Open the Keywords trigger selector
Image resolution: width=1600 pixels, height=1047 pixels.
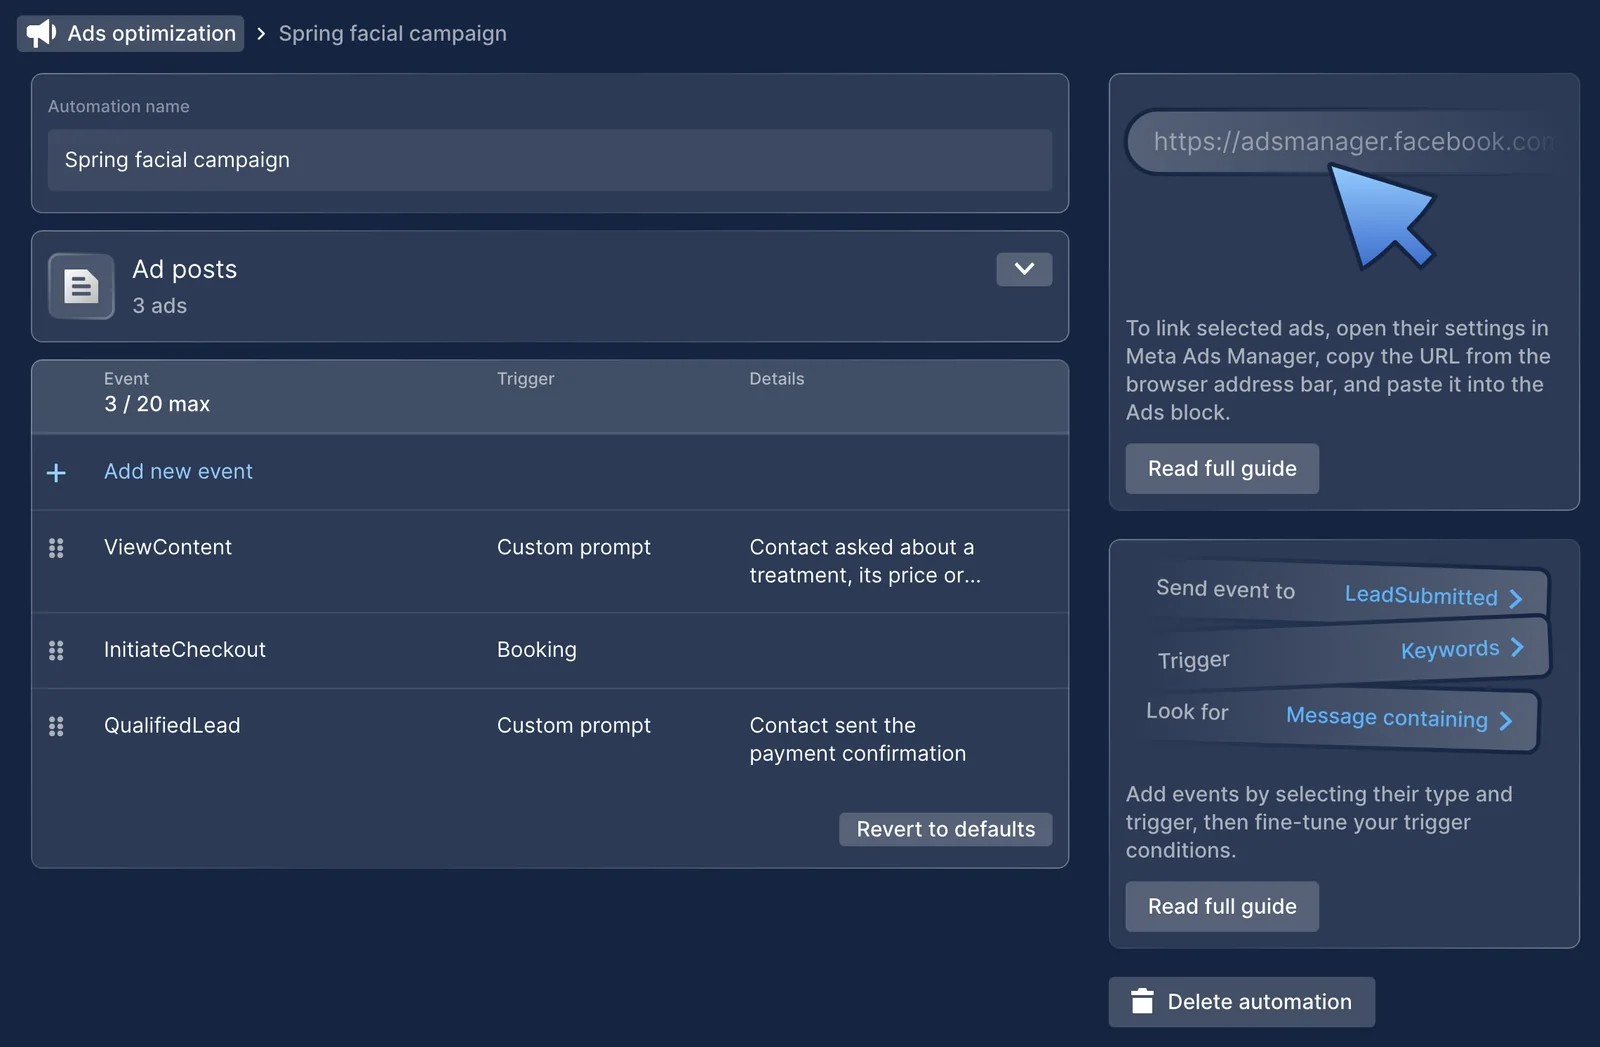tap(1462, 649)
